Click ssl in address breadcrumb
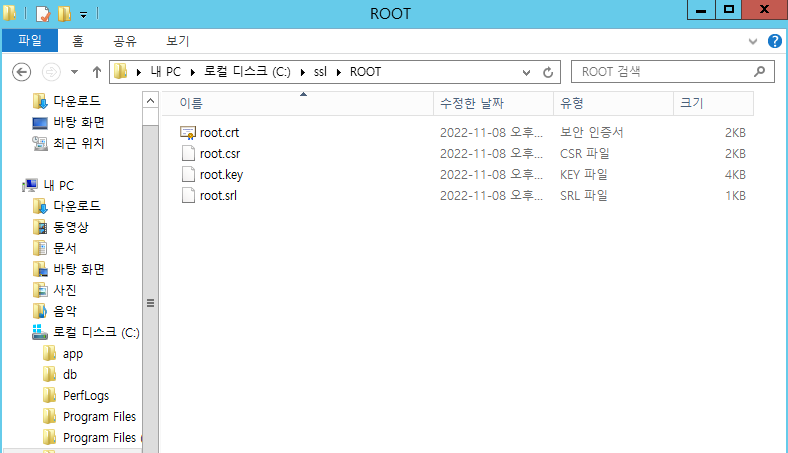The image size is (788, 453). pos(321,72)
